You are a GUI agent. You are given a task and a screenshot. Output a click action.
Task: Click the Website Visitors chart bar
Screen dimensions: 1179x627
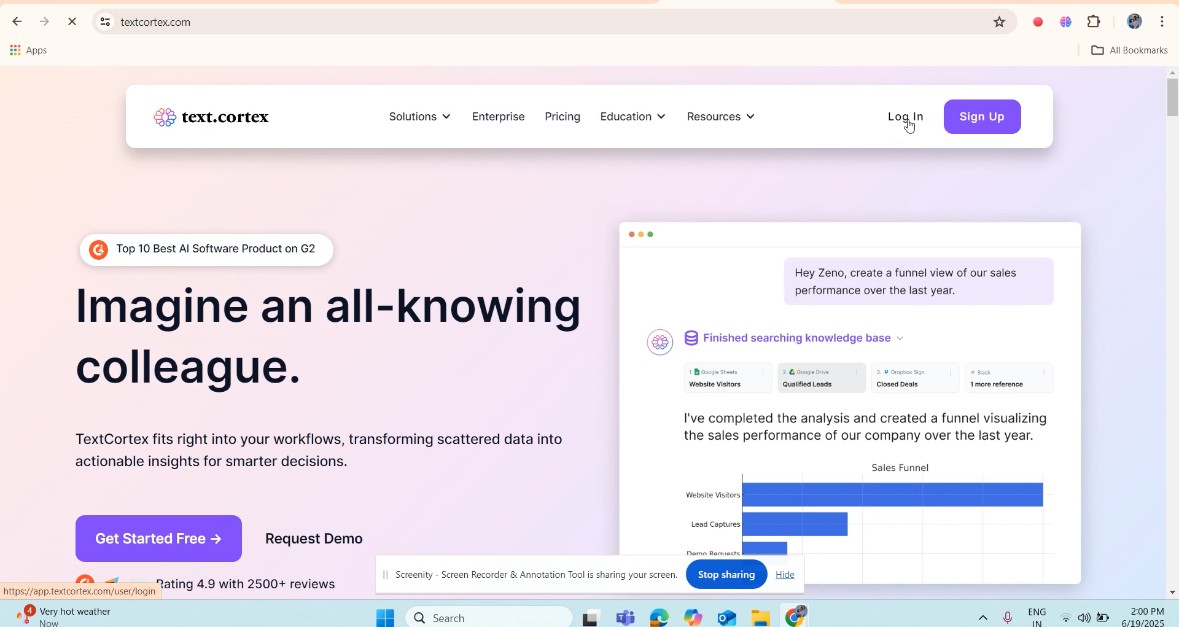coord(893,495)
